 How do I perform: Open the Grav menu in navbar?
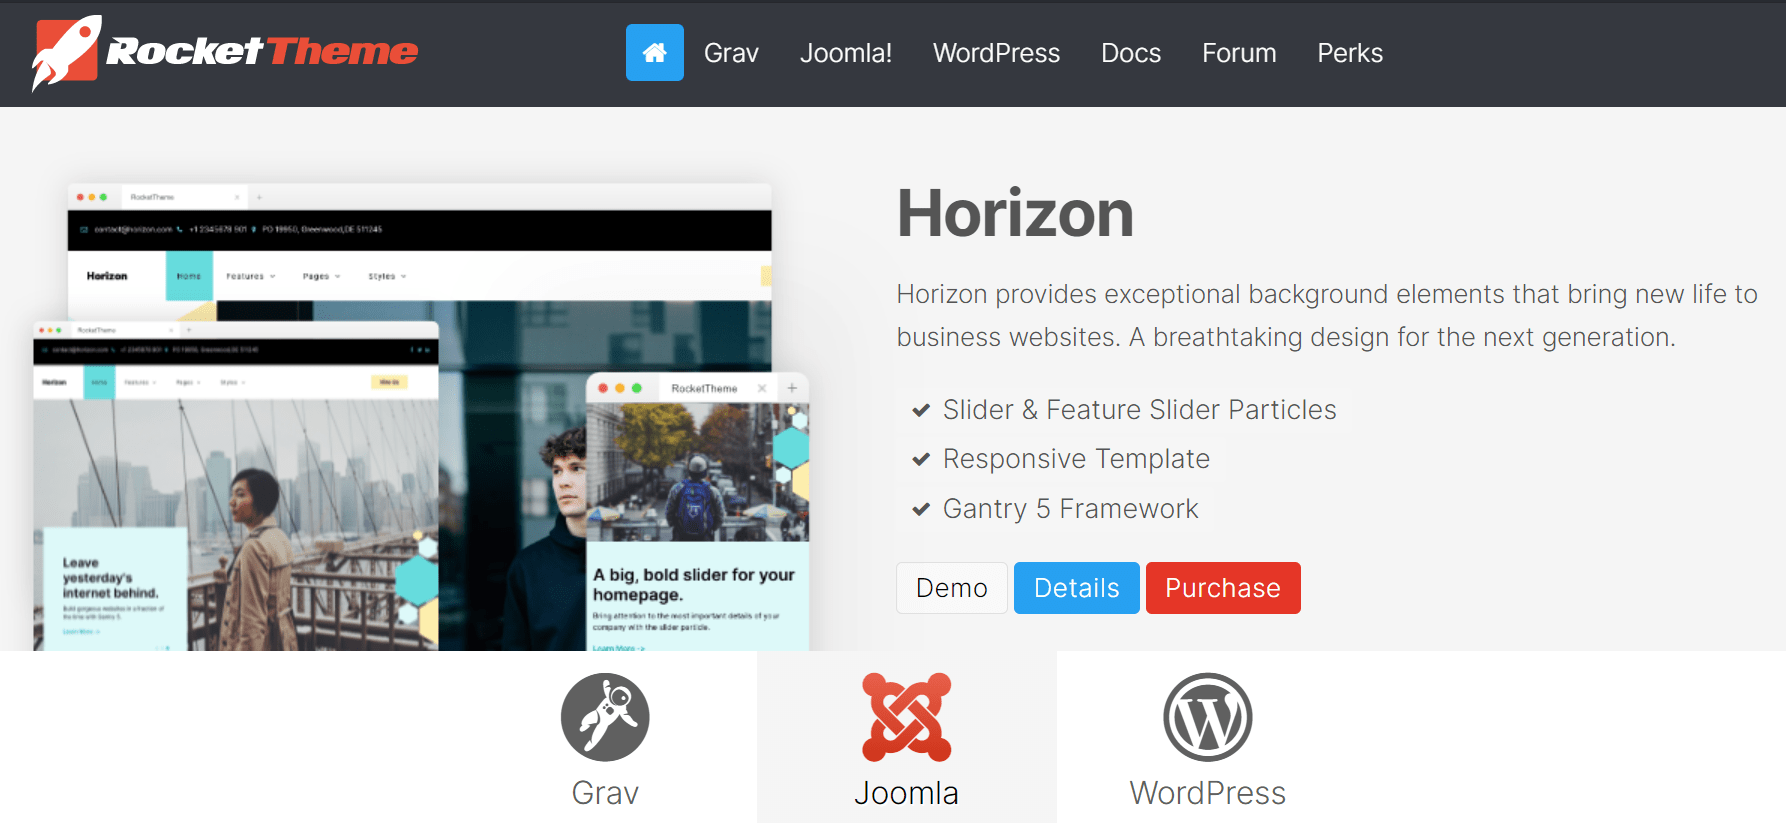tap(731, 53)
